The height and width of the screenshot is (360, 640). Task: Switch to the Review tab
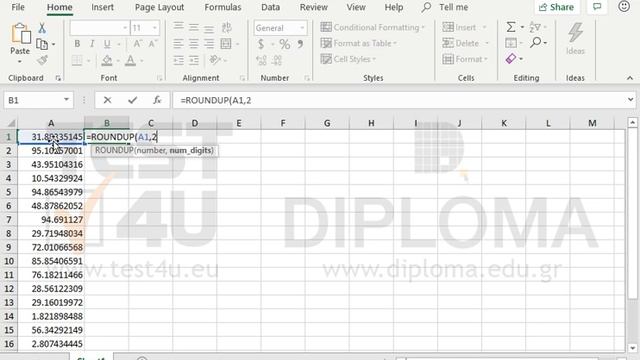point(313,7)
